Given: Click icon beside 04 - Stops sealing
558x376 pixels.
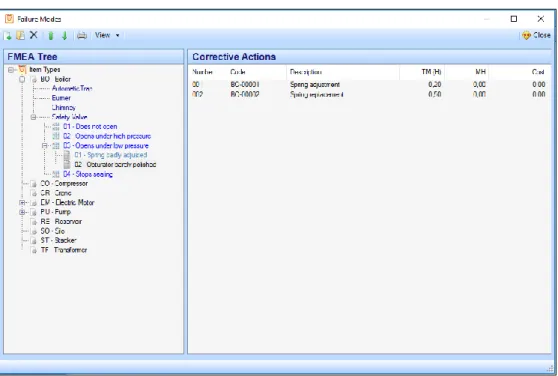Looking at the screenshot, I should pyautogui.click(x=56, y=174).
